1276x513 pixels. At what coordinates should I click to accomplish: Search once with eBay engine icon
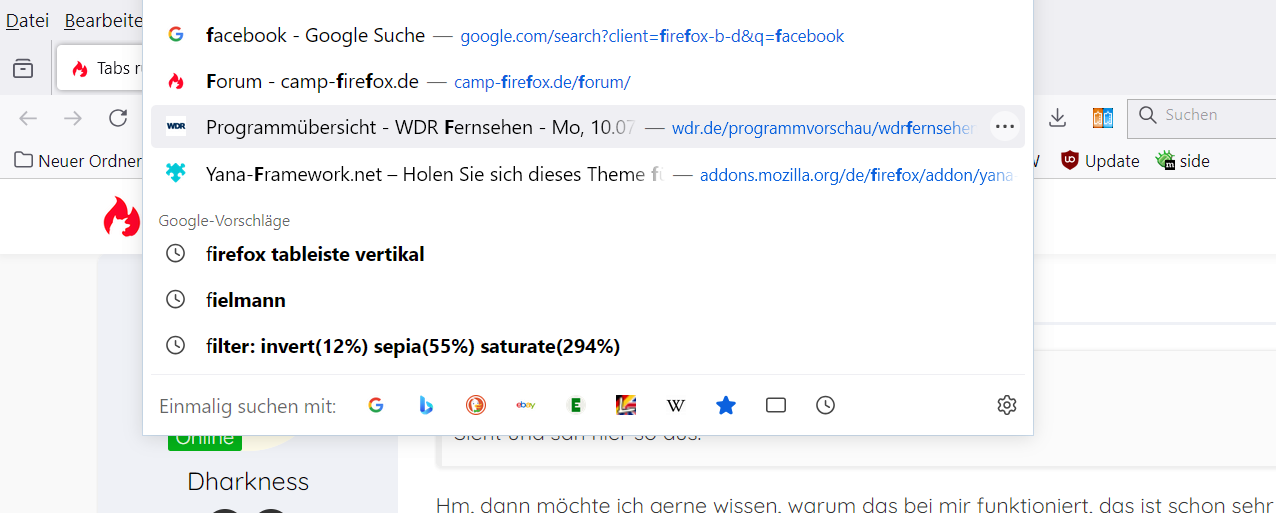point(526,405)
